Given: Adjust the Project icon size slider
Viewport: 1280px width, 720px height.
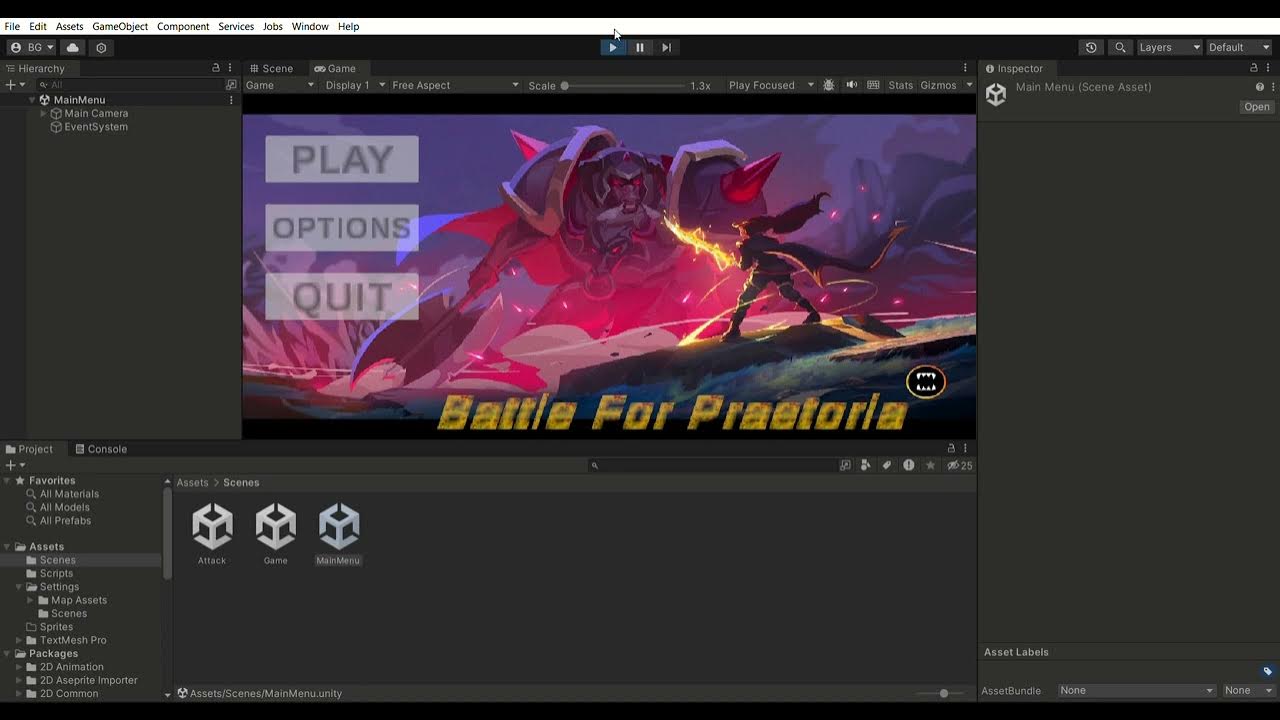Looking at the screenshot, I should coord(943,693).
